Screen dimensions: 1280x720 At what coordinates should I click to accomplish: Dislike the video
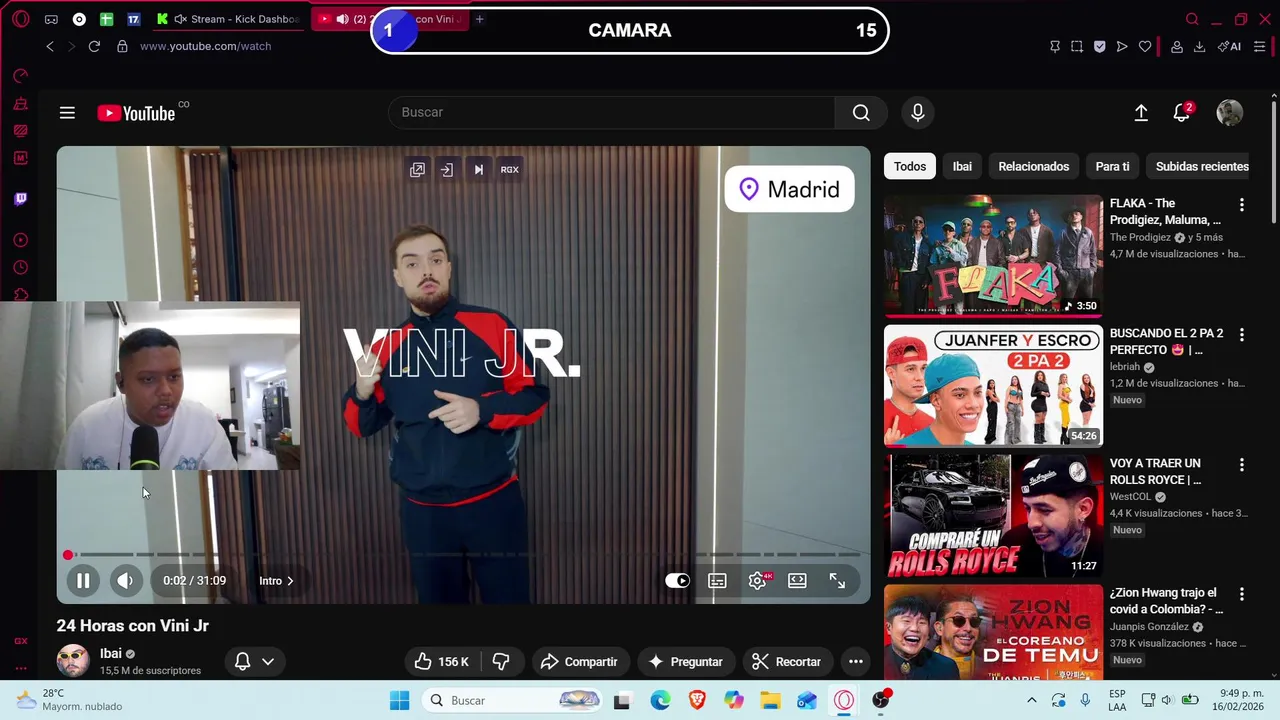(x=502, y=661)
